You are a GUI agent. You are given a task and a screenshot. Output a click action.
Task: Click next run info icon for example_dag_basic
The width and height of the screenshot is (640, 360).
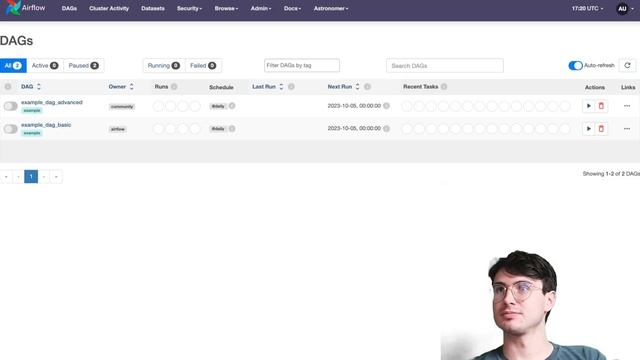(387, 129)
